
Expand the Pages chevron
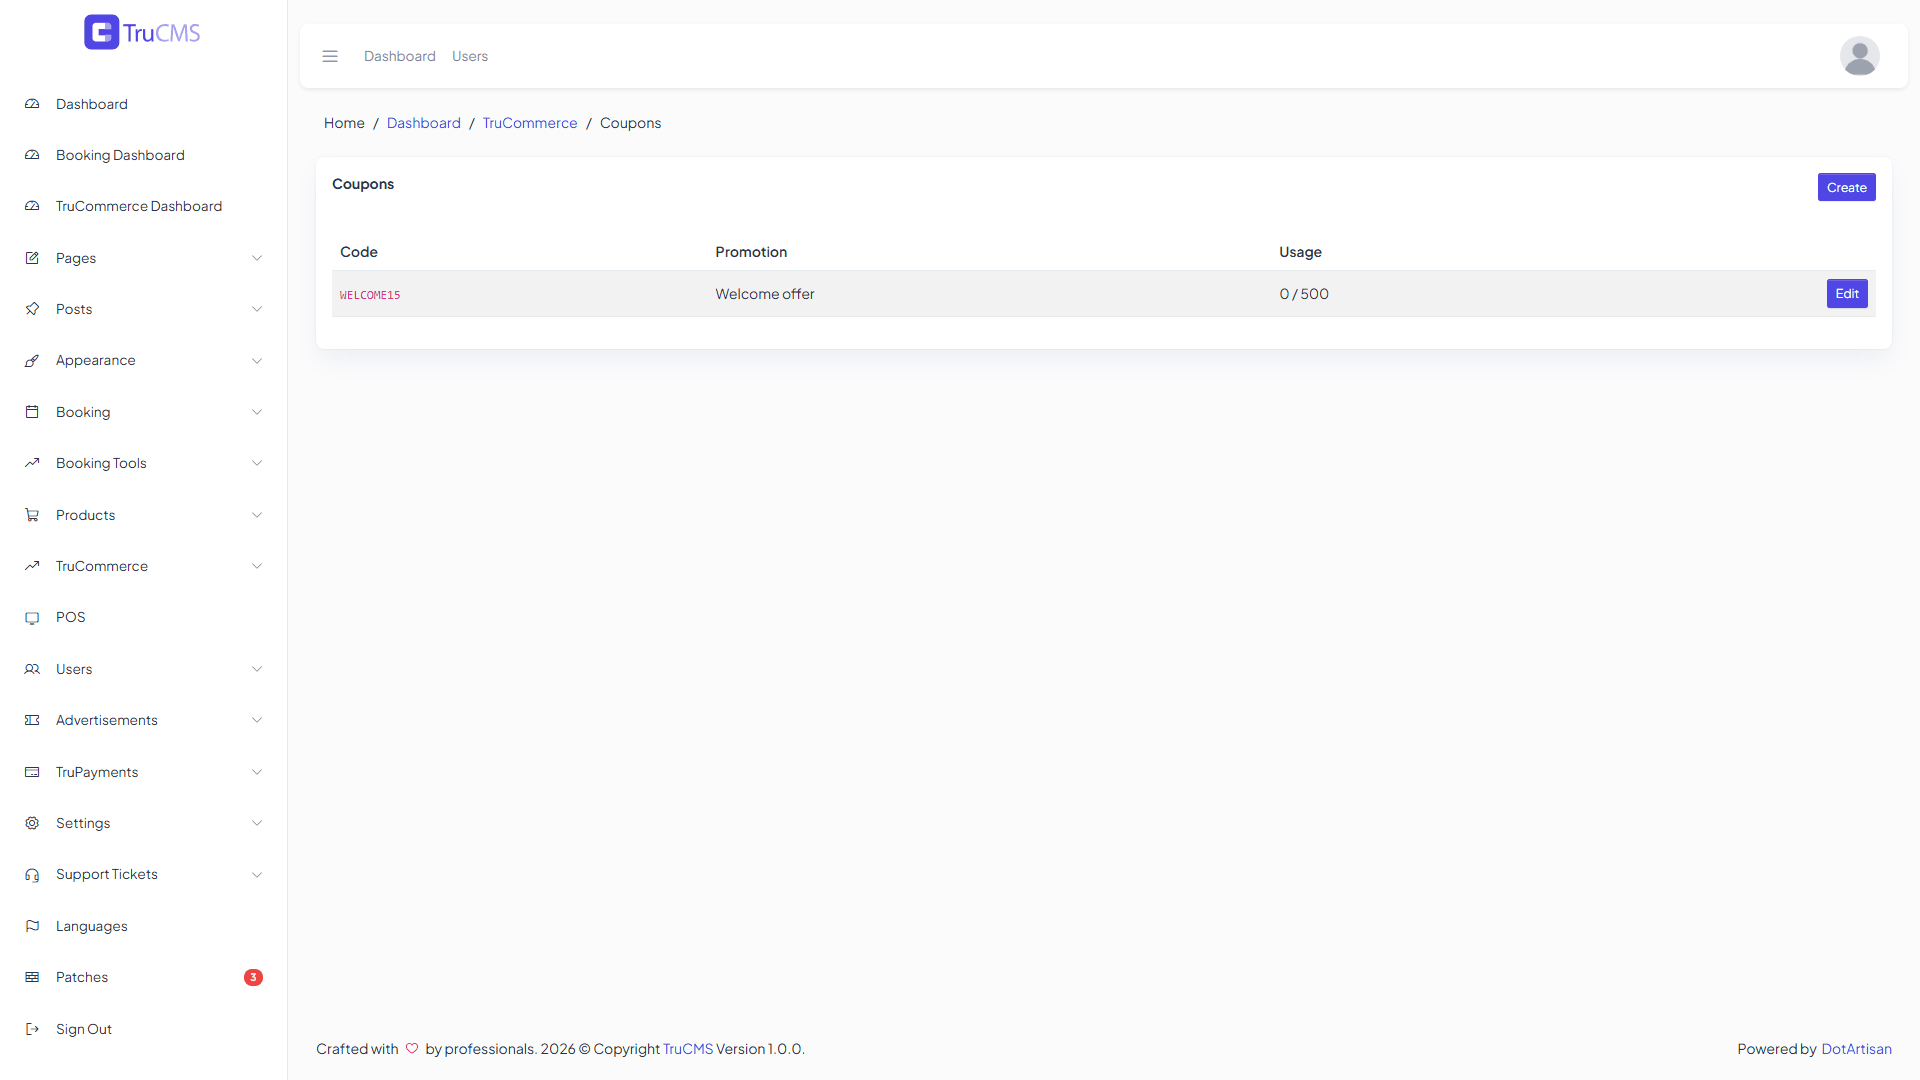coord(257,258)
